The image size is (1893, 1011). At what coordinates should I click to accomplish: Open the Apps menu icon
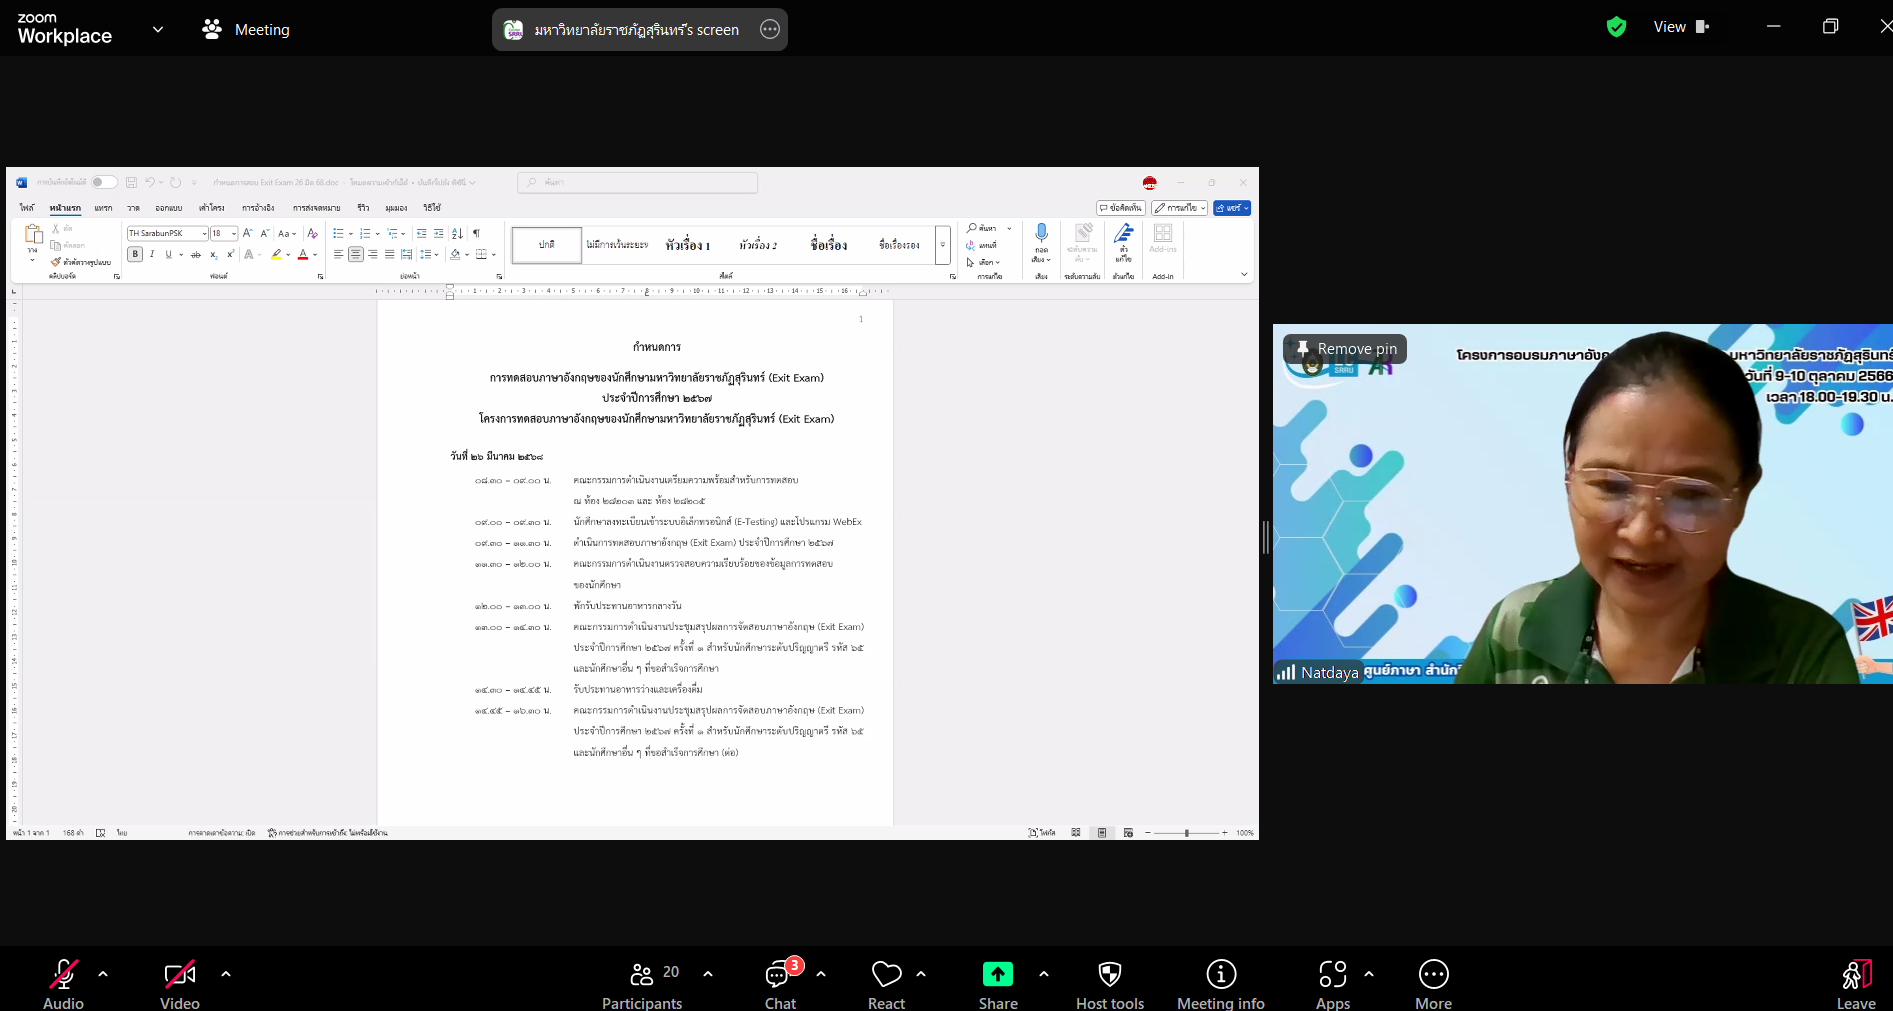tap(1333, 974)
